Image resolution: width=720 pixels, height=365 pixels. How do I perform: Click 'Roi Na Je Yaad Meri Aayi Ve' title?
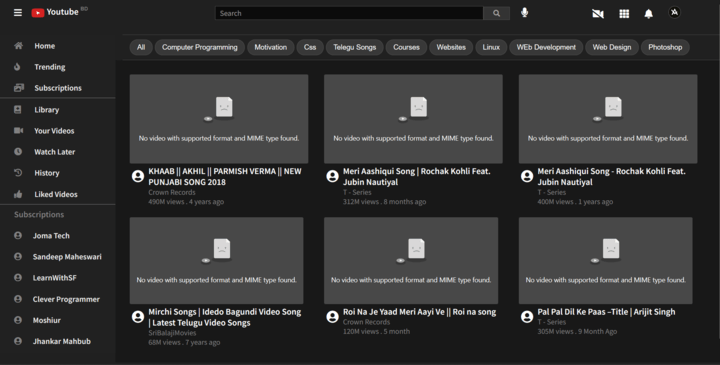419,312
